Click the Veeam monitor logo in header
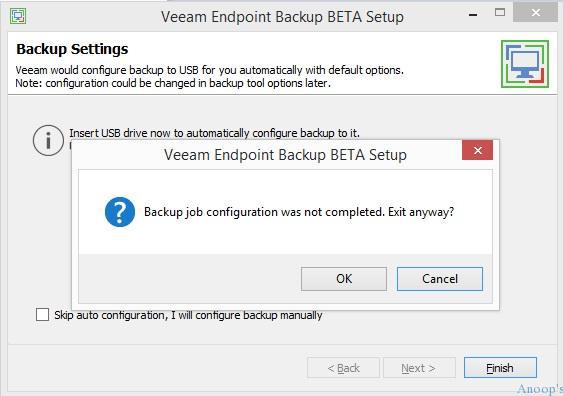The image size is (563, 396). [x=525, y=64]
